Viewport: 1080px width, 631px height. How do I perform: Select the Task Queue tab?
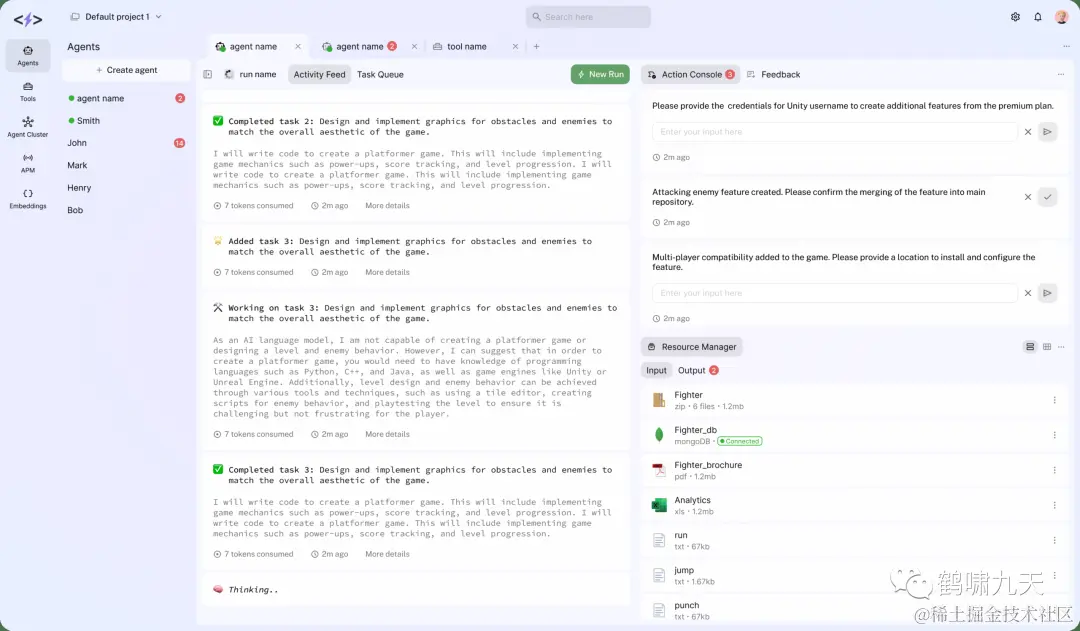coord(380,74)
